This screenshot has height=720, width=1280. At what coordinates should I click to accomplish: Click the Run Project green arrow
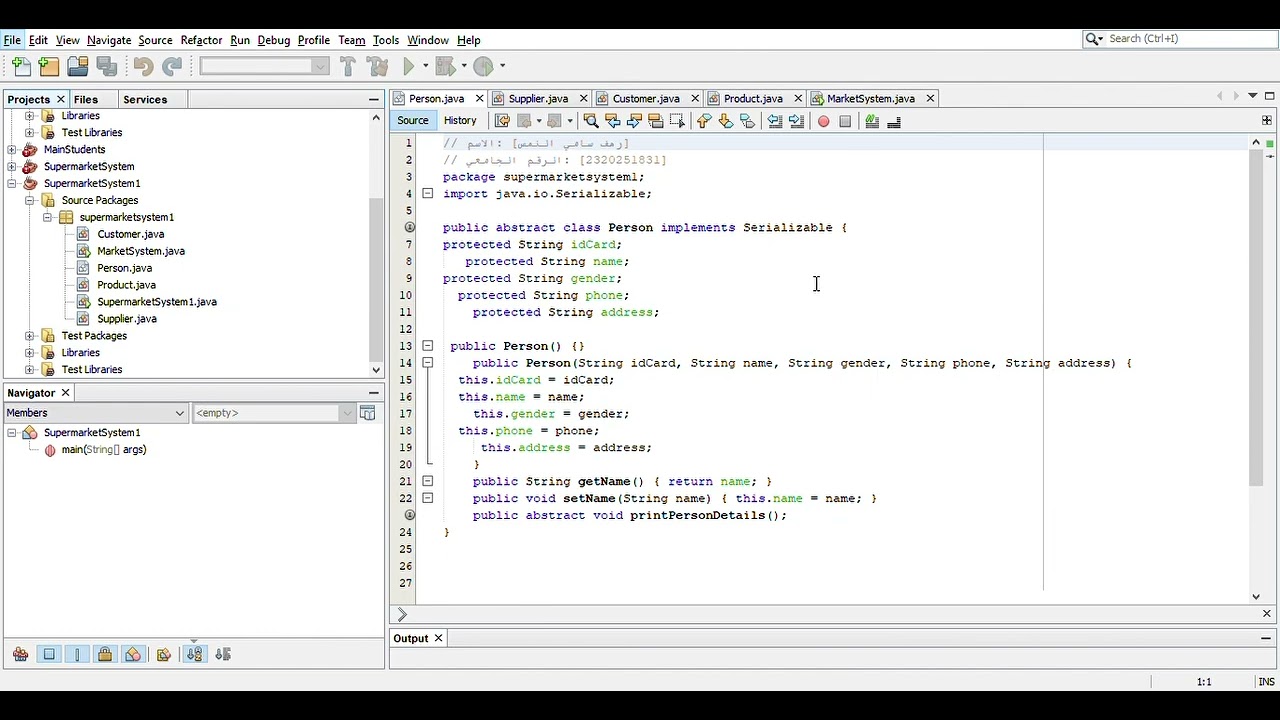[409, 66]
